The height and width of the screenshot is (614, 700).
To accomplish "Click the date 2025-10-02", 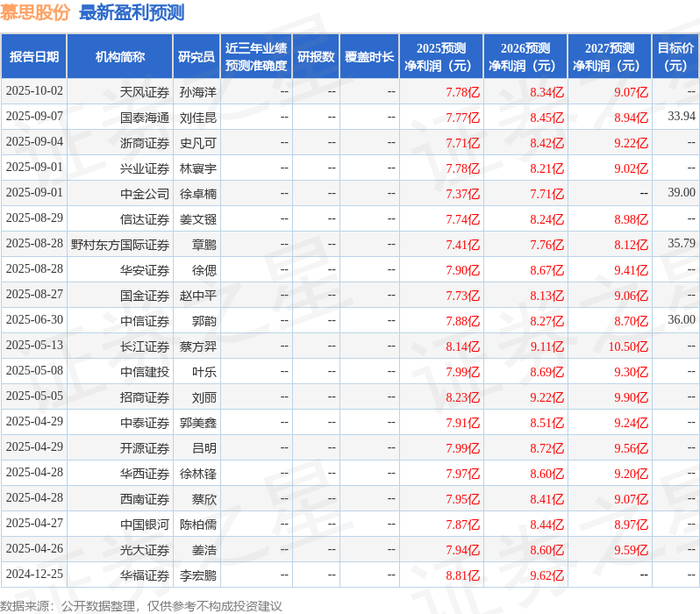I will [x=34, y=91].
